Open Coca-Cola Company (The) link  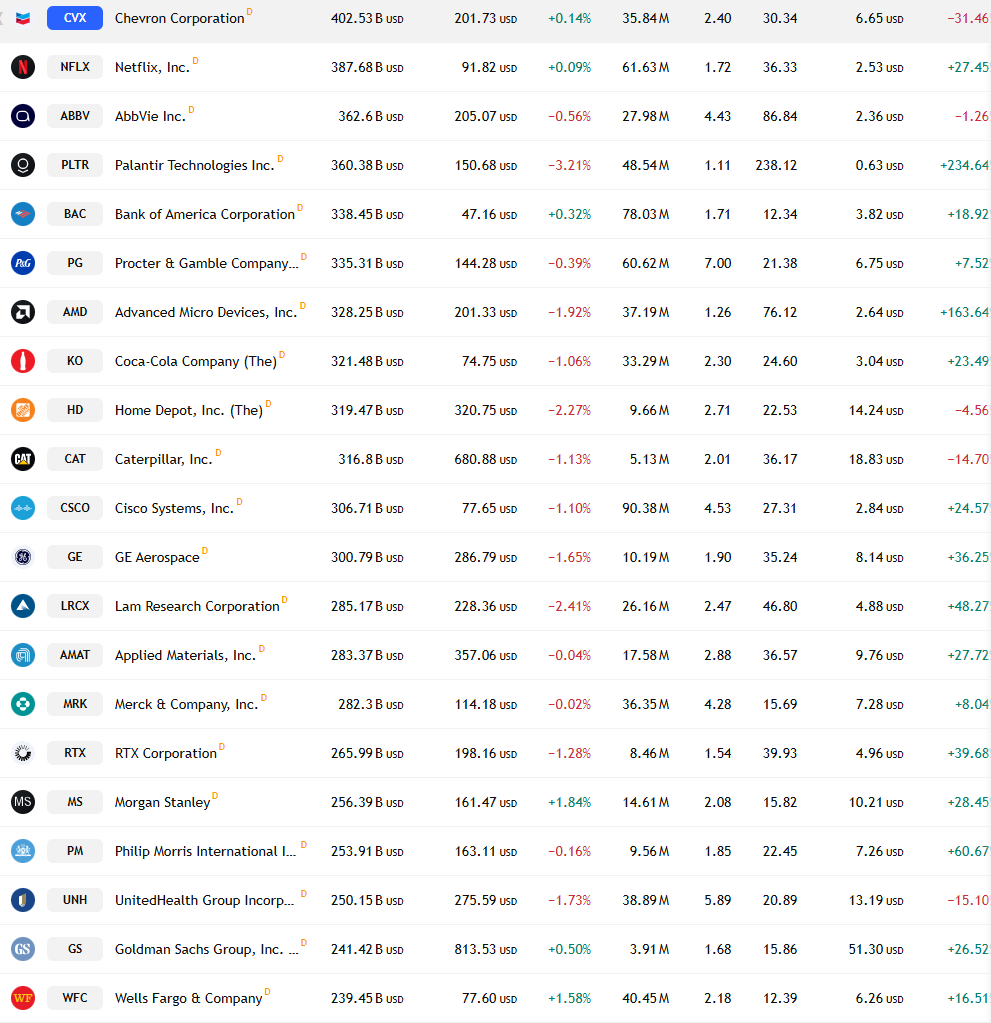pyautogui.click(x=196, y=361)
